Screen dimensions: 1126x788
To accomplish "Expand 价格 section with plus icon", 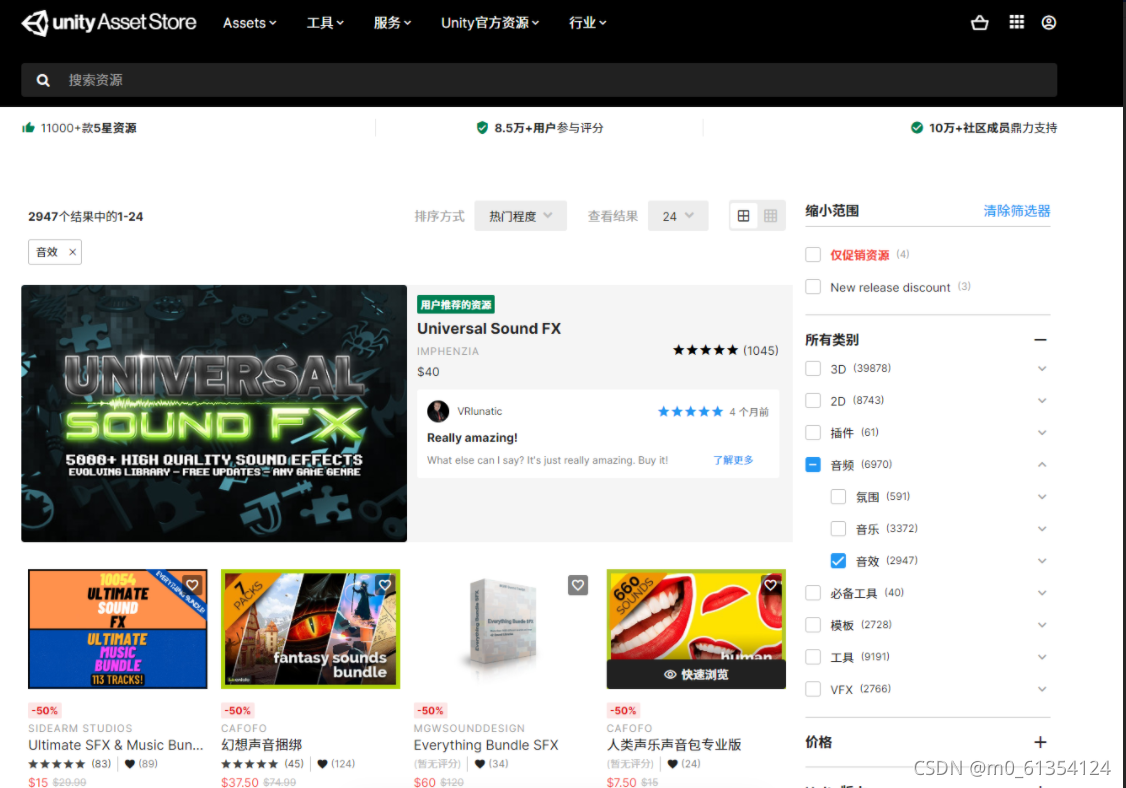I will (x=1040, y=742).
